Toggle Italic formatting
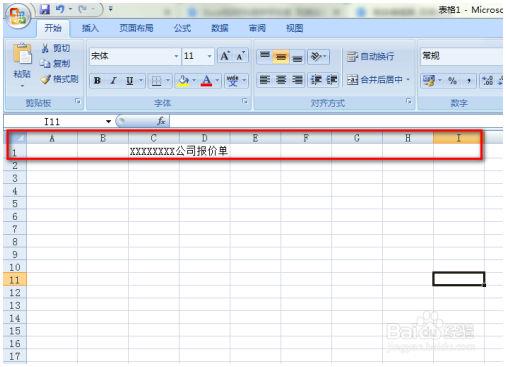Viewport: 506px width, 367px height. [x=114, y=81]
